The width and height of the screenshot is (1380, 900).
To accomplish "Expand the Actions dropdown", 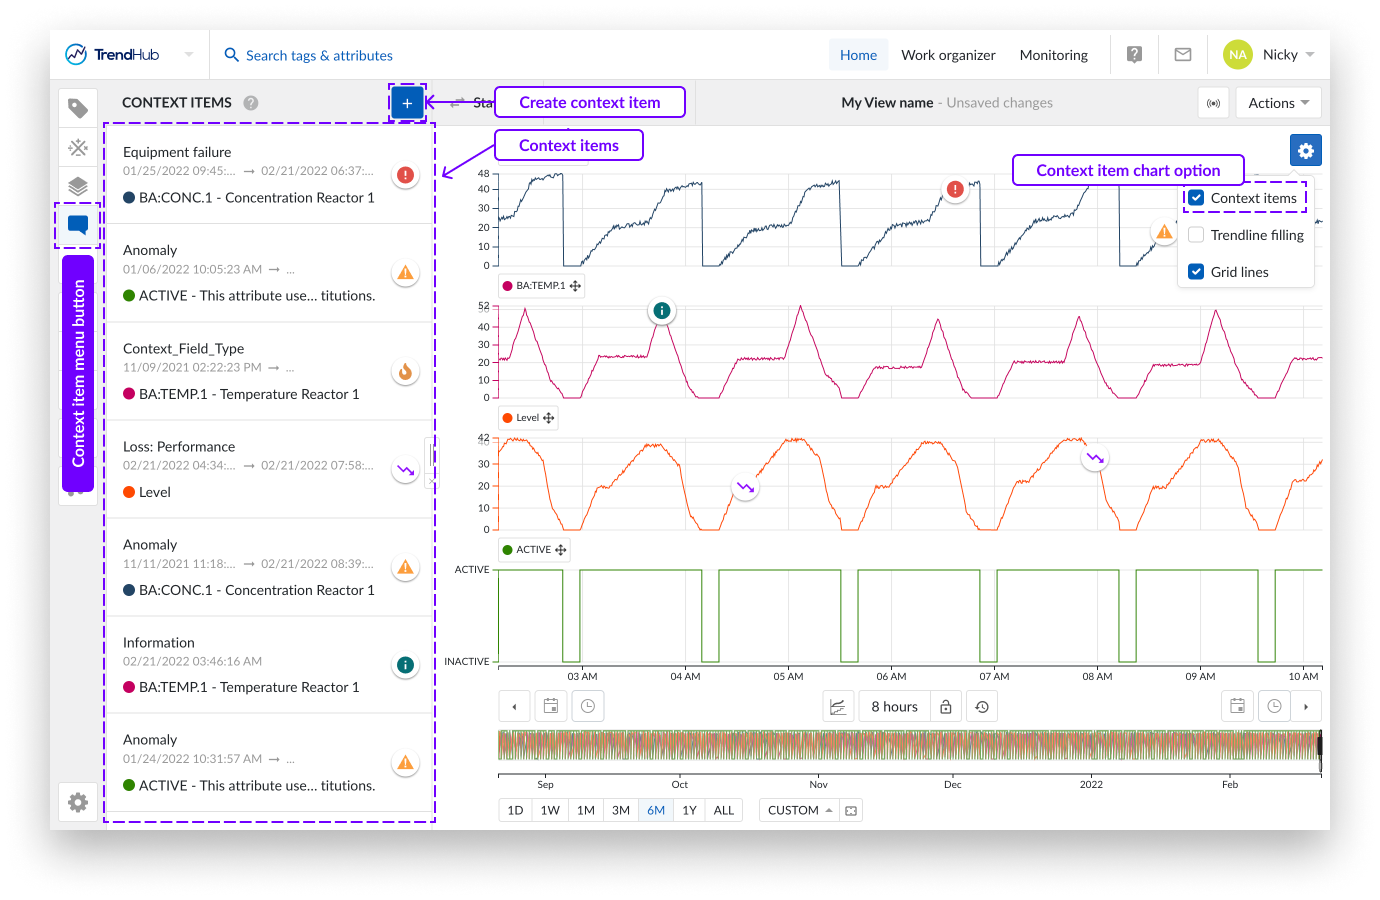I will coord(1278,103).
